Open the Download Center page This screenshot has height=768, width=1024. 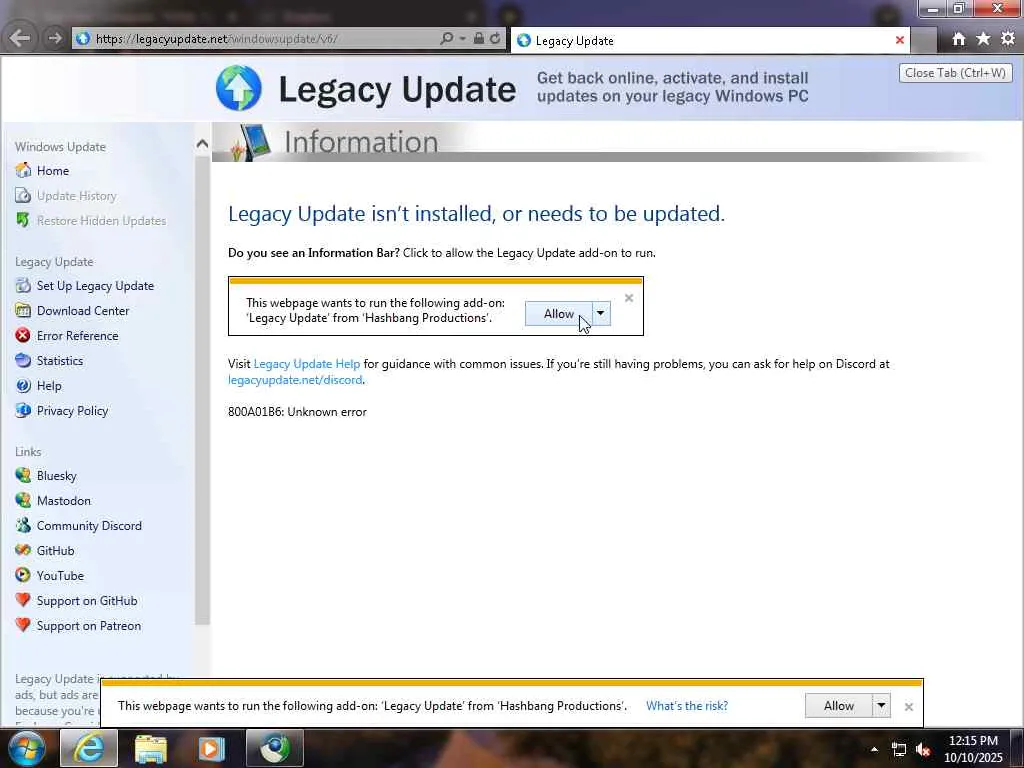coord(83,310)
